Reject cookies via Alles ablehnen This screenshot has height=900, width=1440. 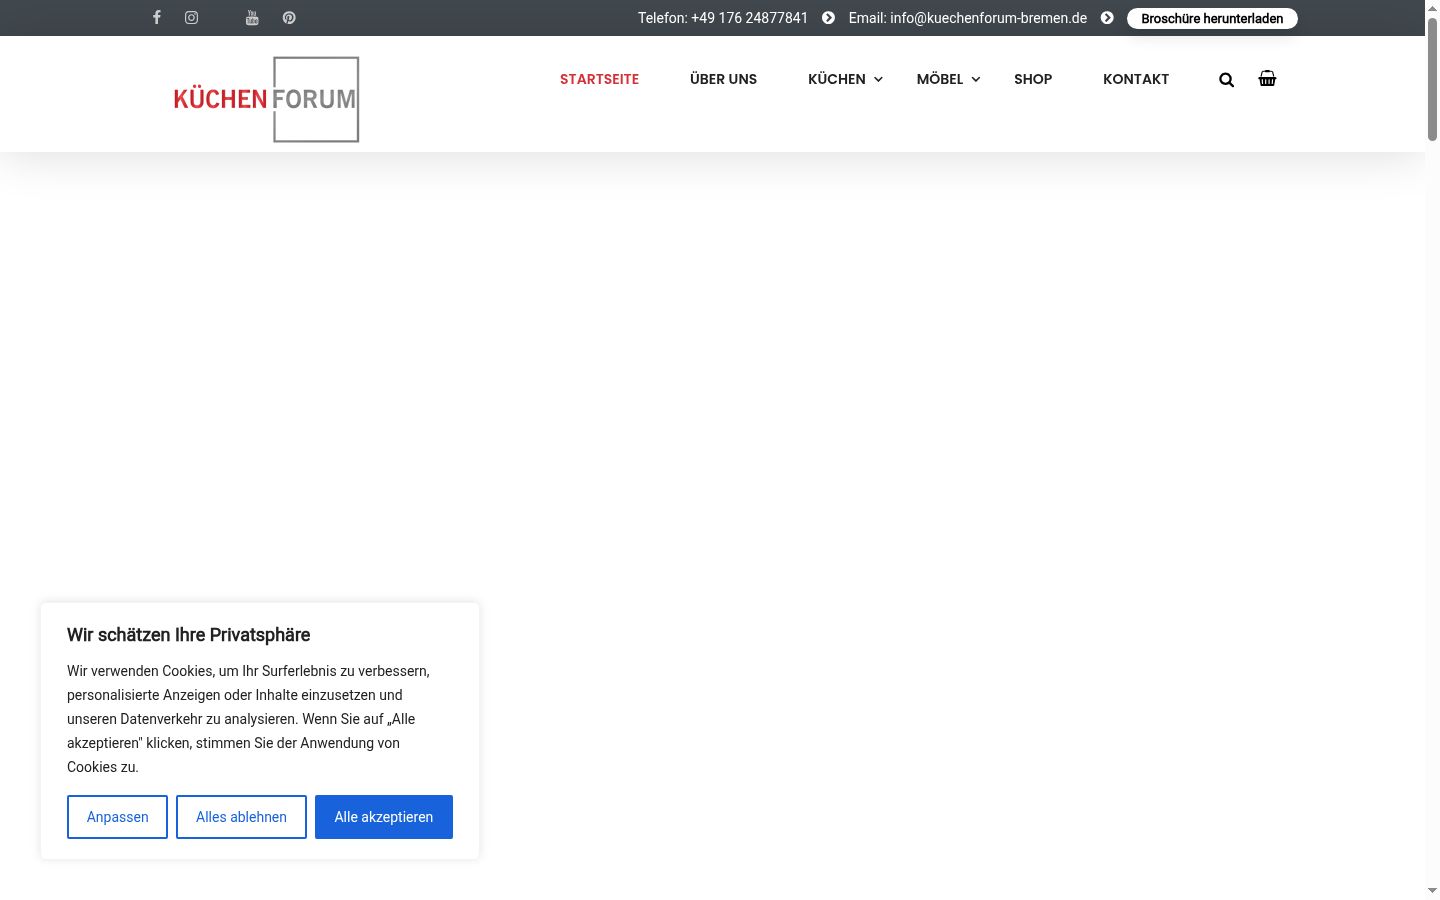click(x=241, y=817)
